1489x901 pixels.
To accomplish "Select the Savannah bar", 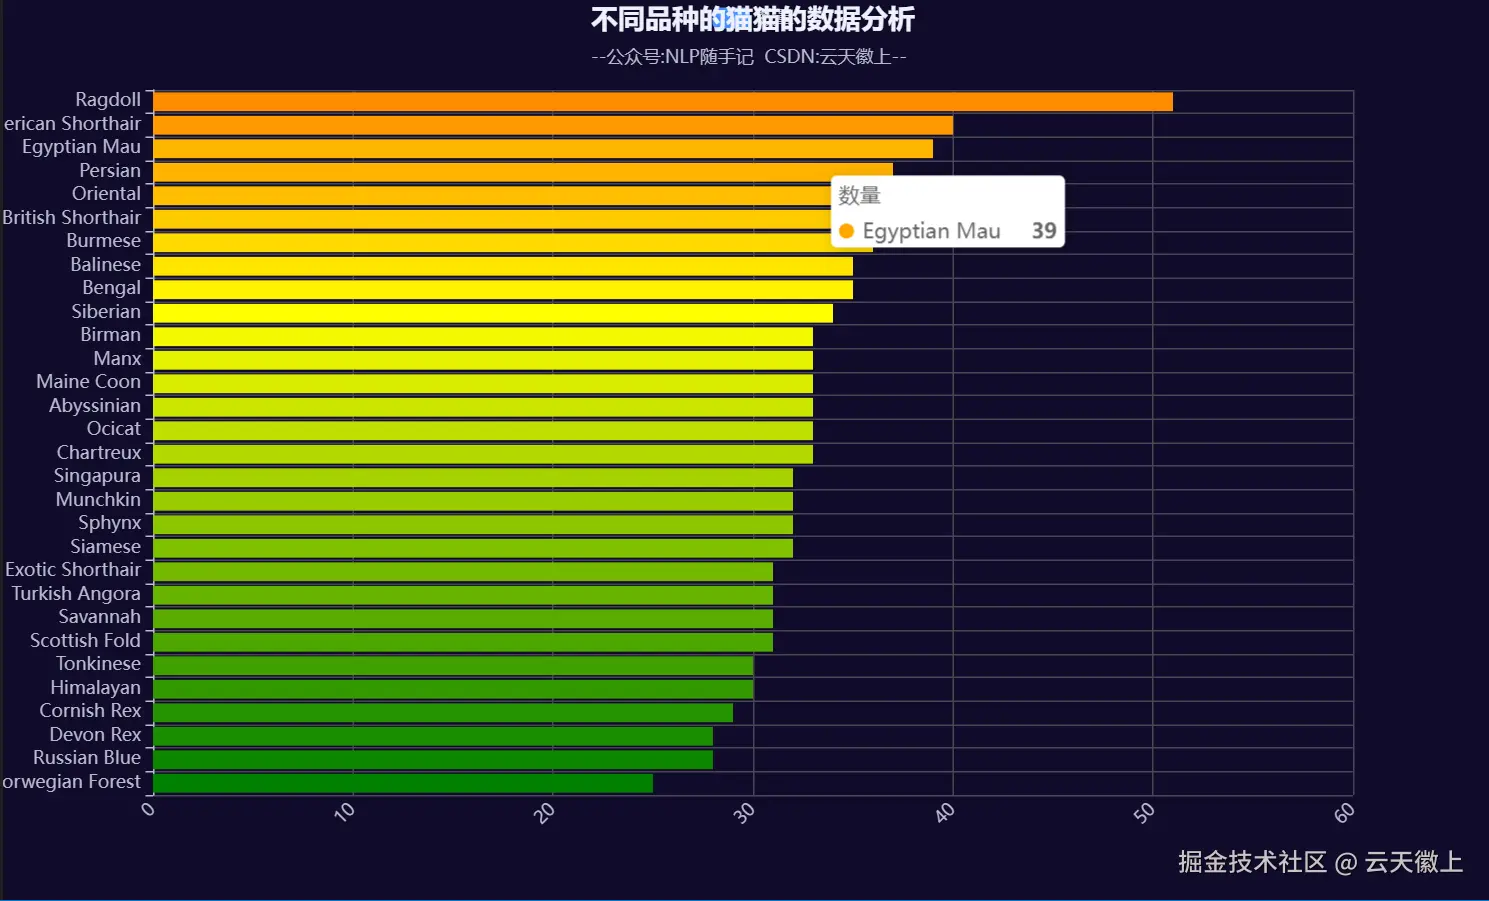I will 463,618.
